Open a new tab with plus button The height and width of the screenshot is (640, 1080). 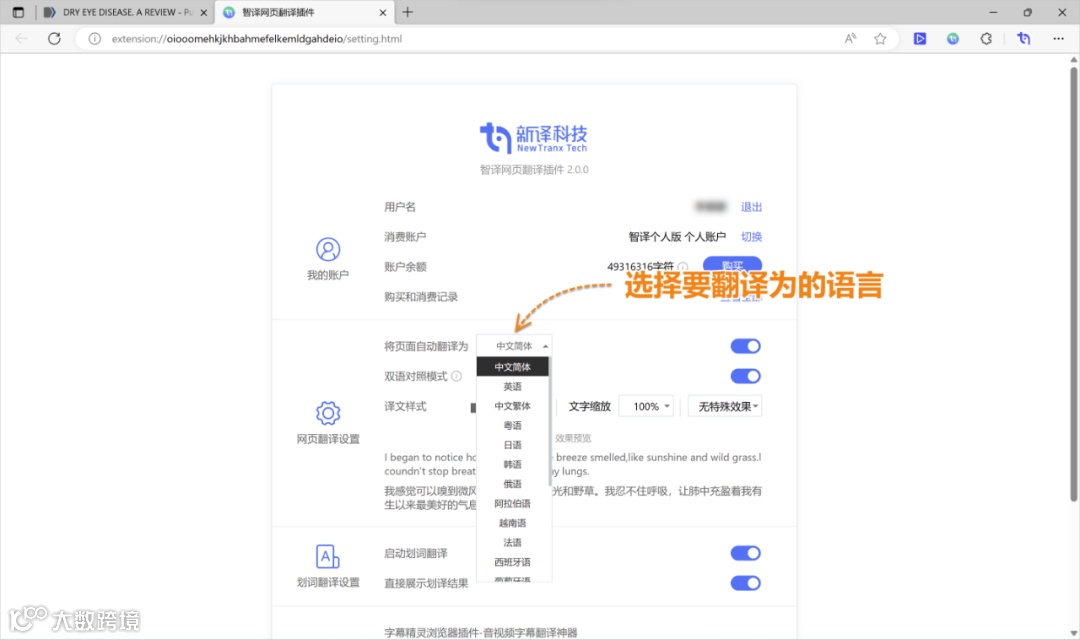408,12
